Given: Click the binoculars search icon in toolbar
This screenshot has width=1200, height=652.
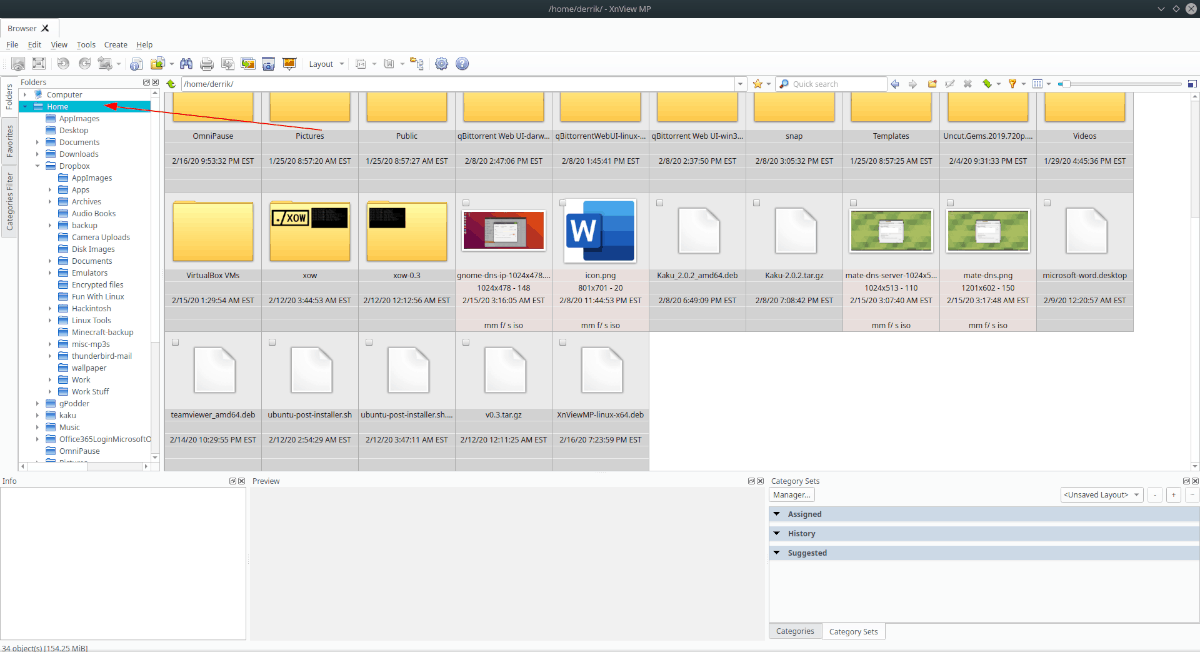Looking at the screenshot, I should tap(186, 64).
